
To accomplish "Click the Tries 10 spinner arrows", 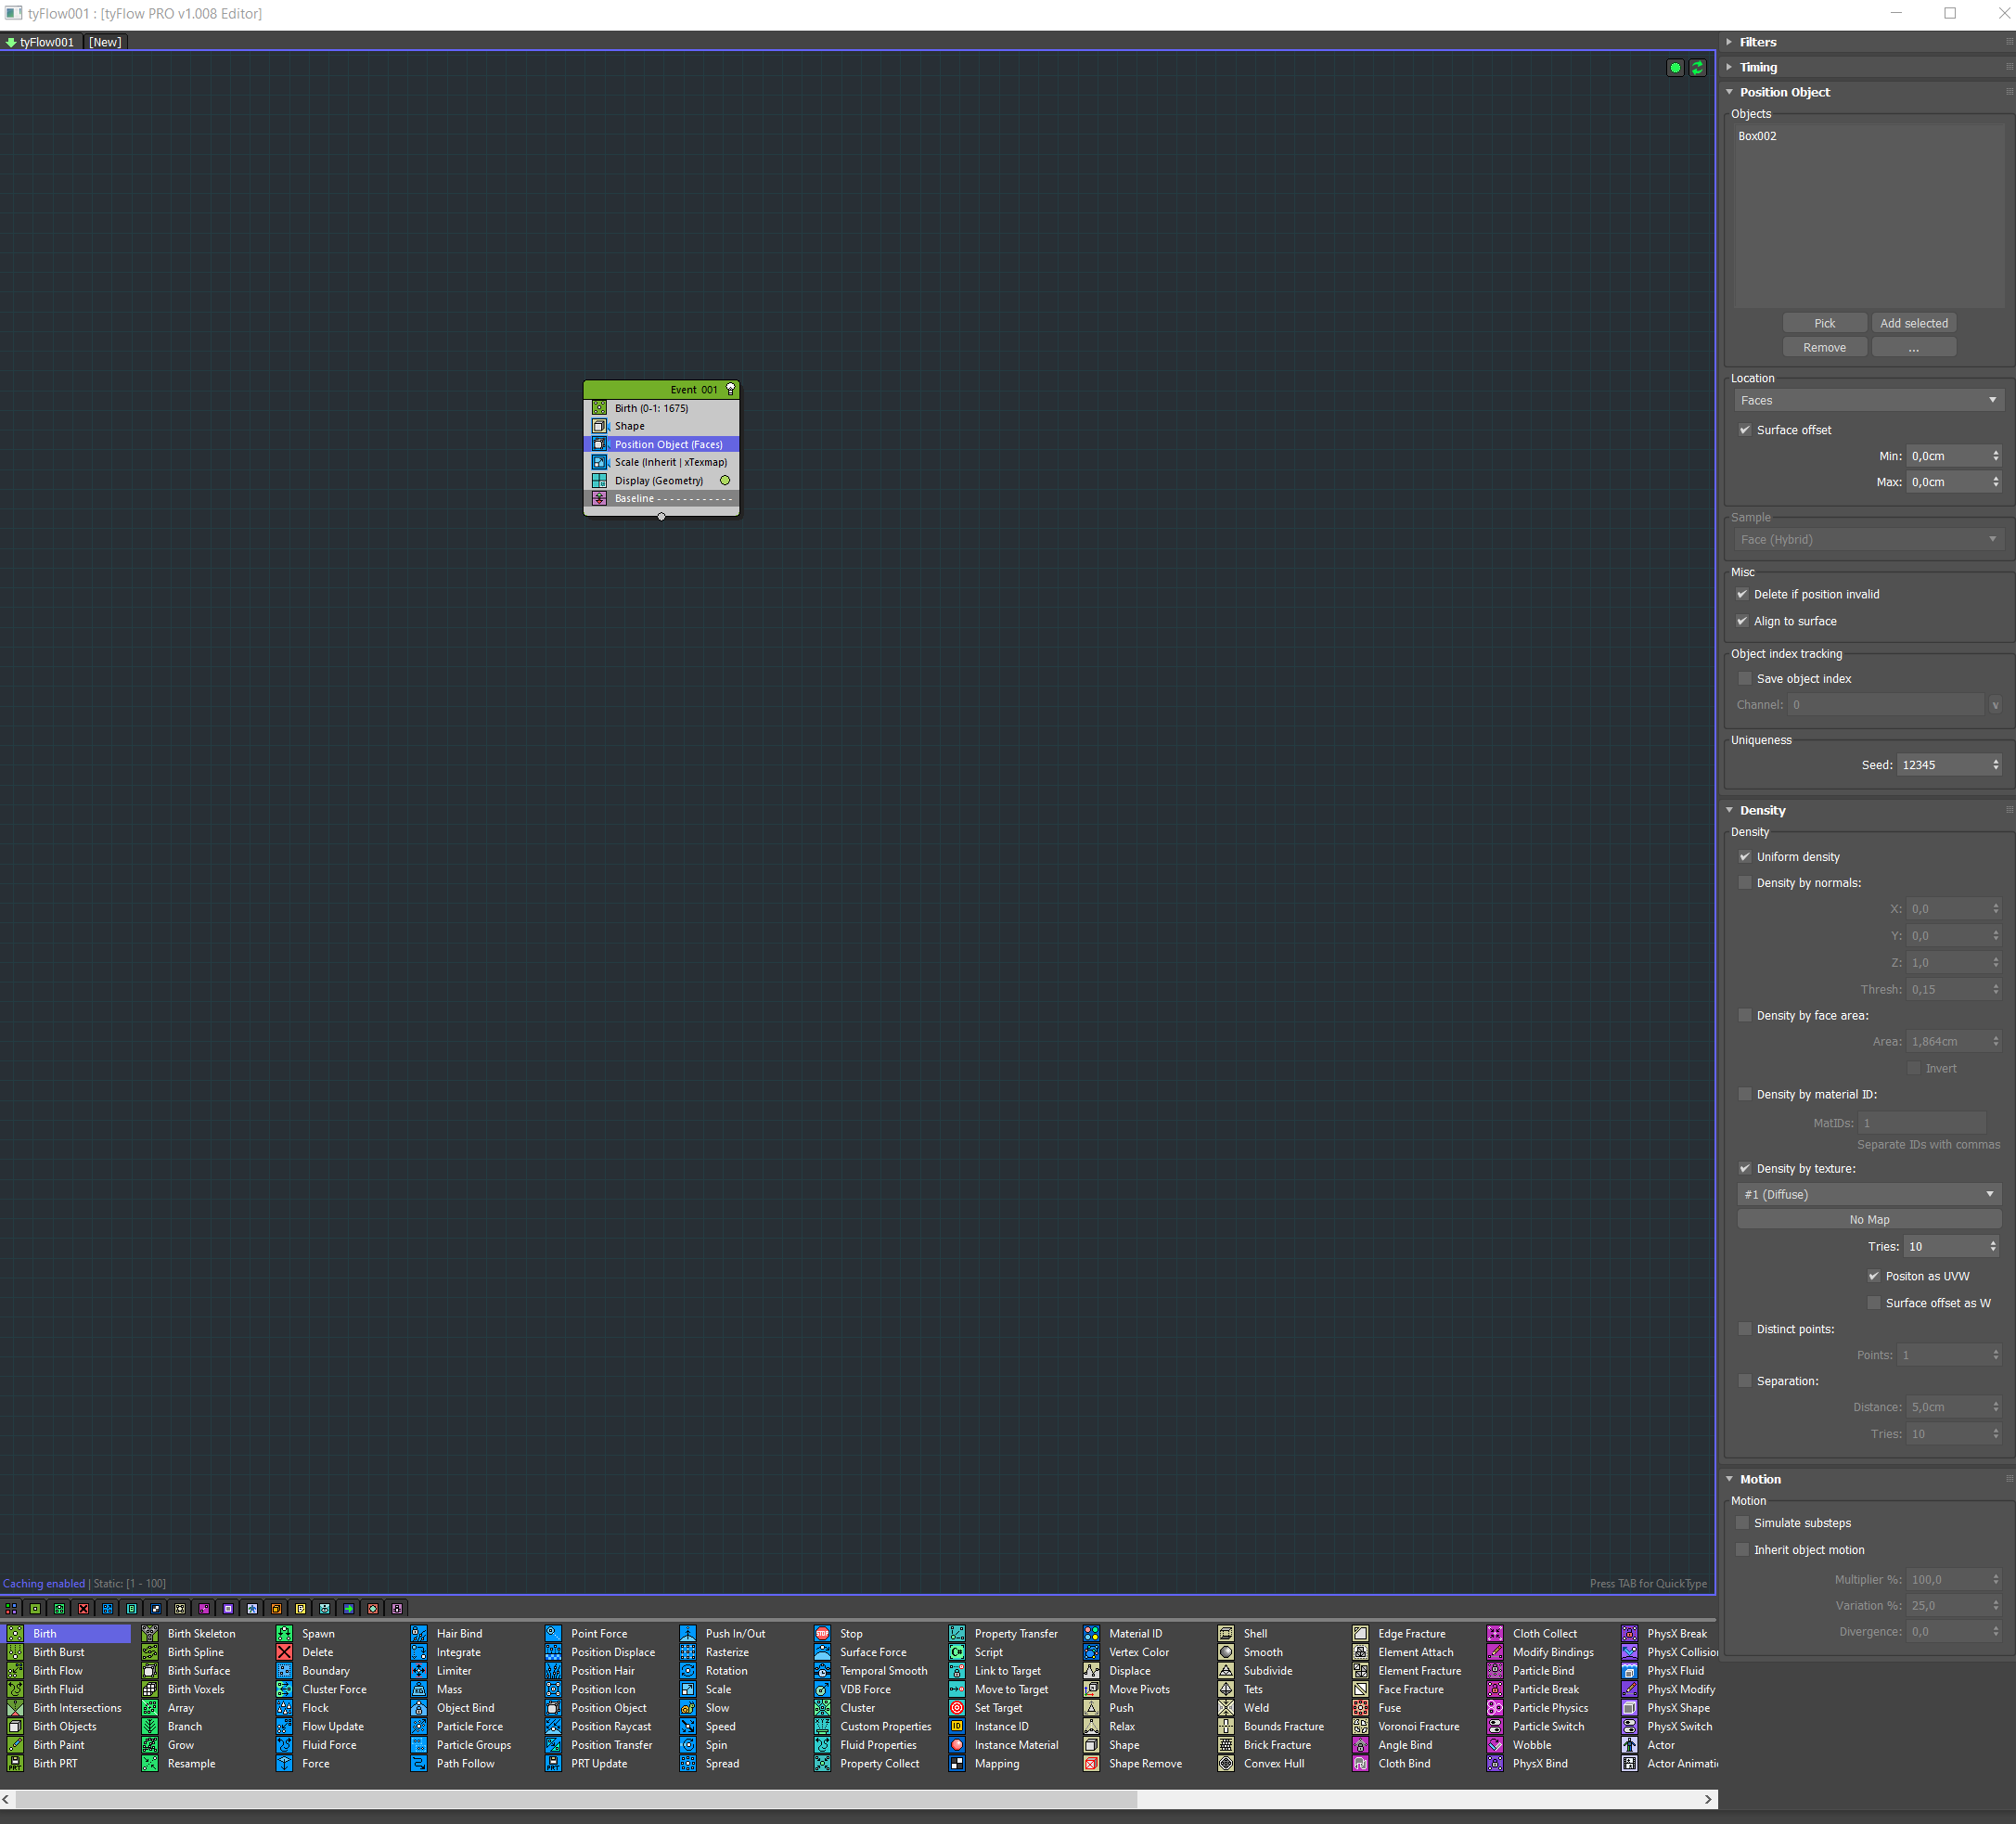I will coord(1992,1246).
